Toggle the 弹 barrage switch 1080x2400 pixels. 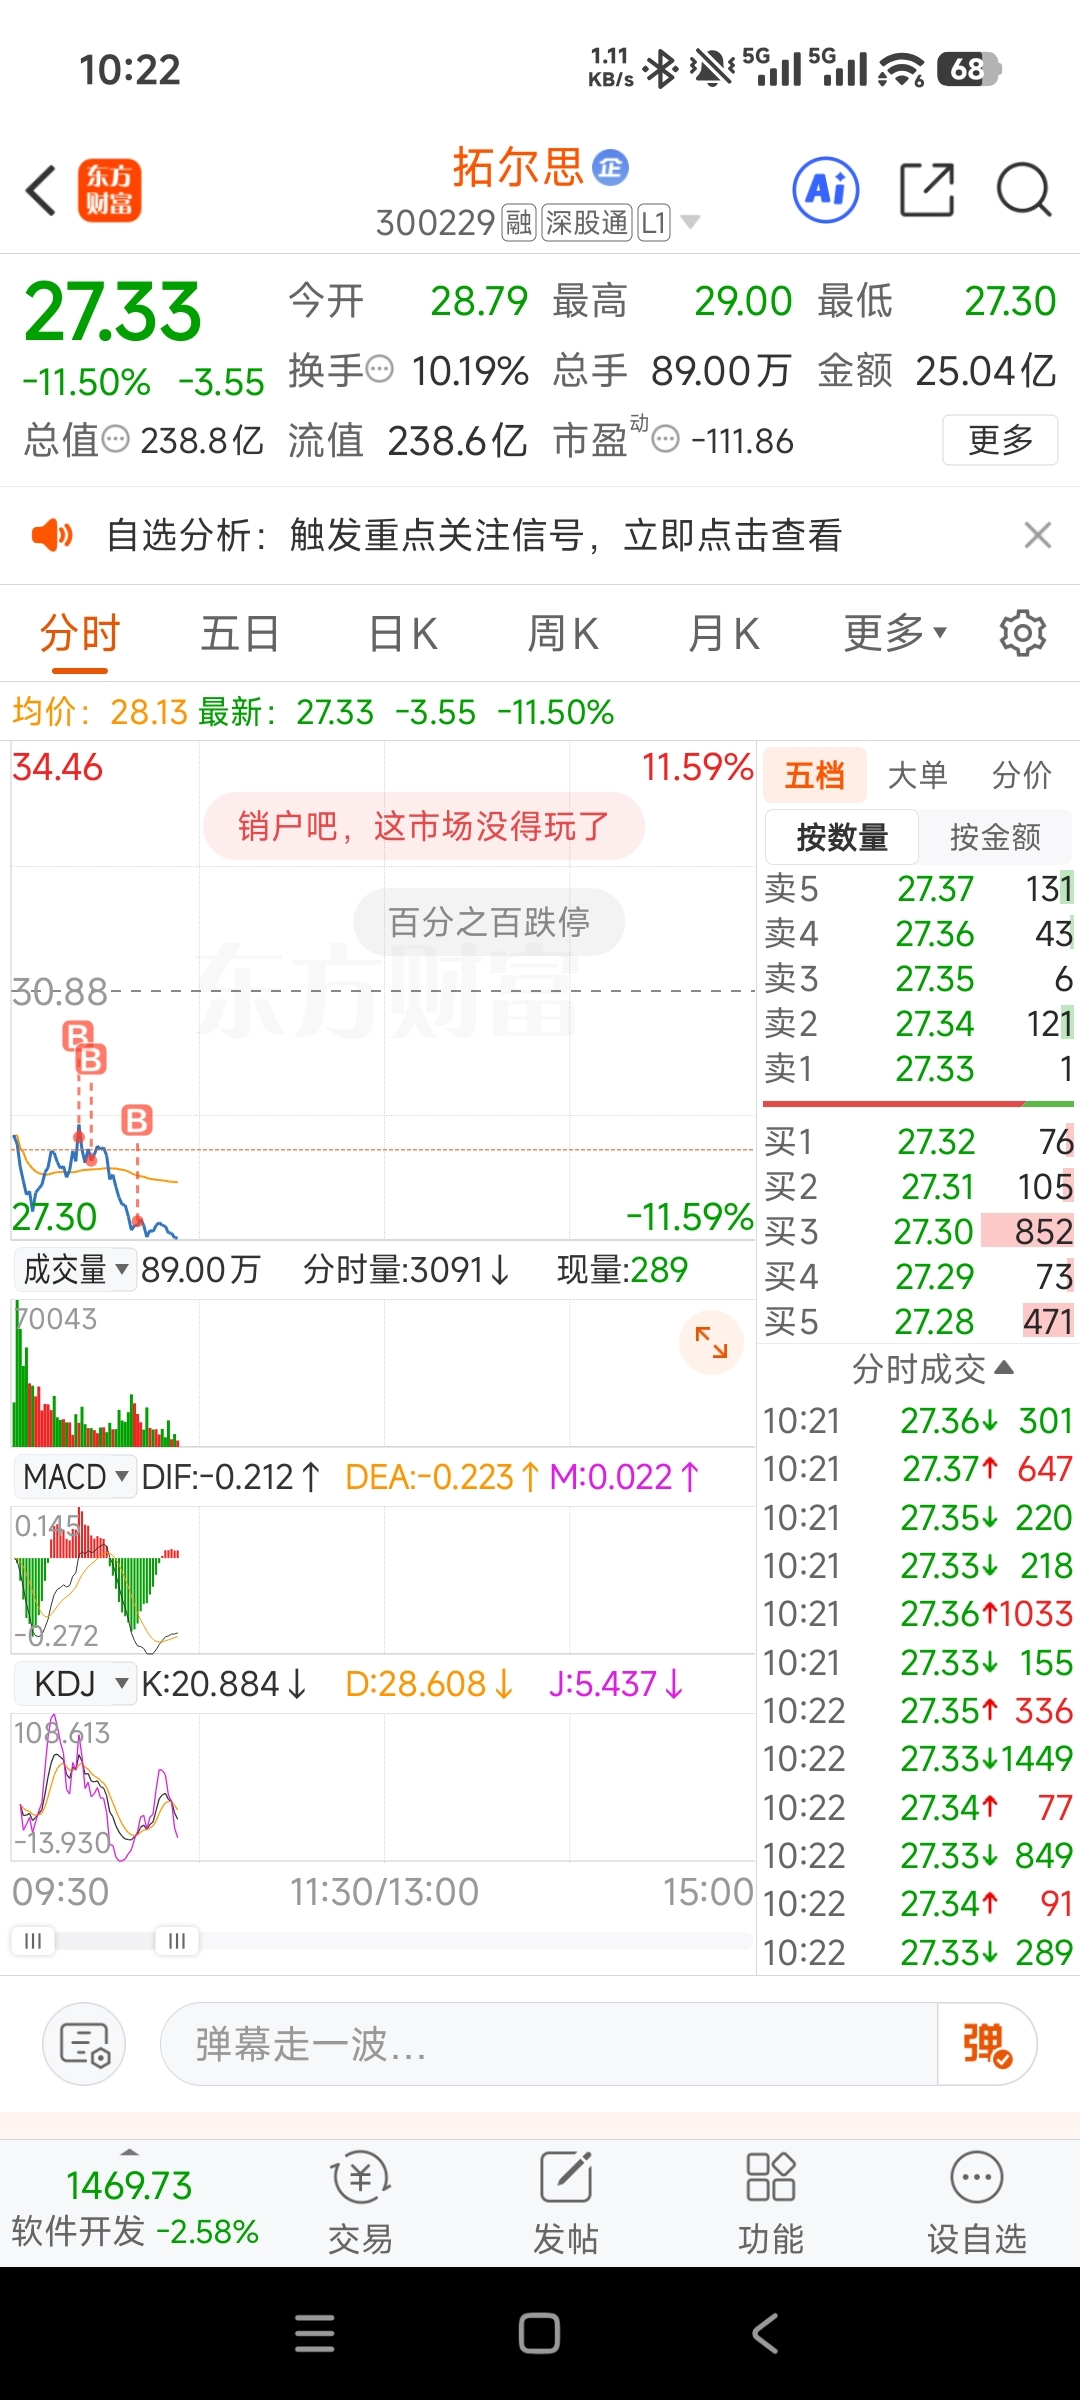pos(986,2043)
